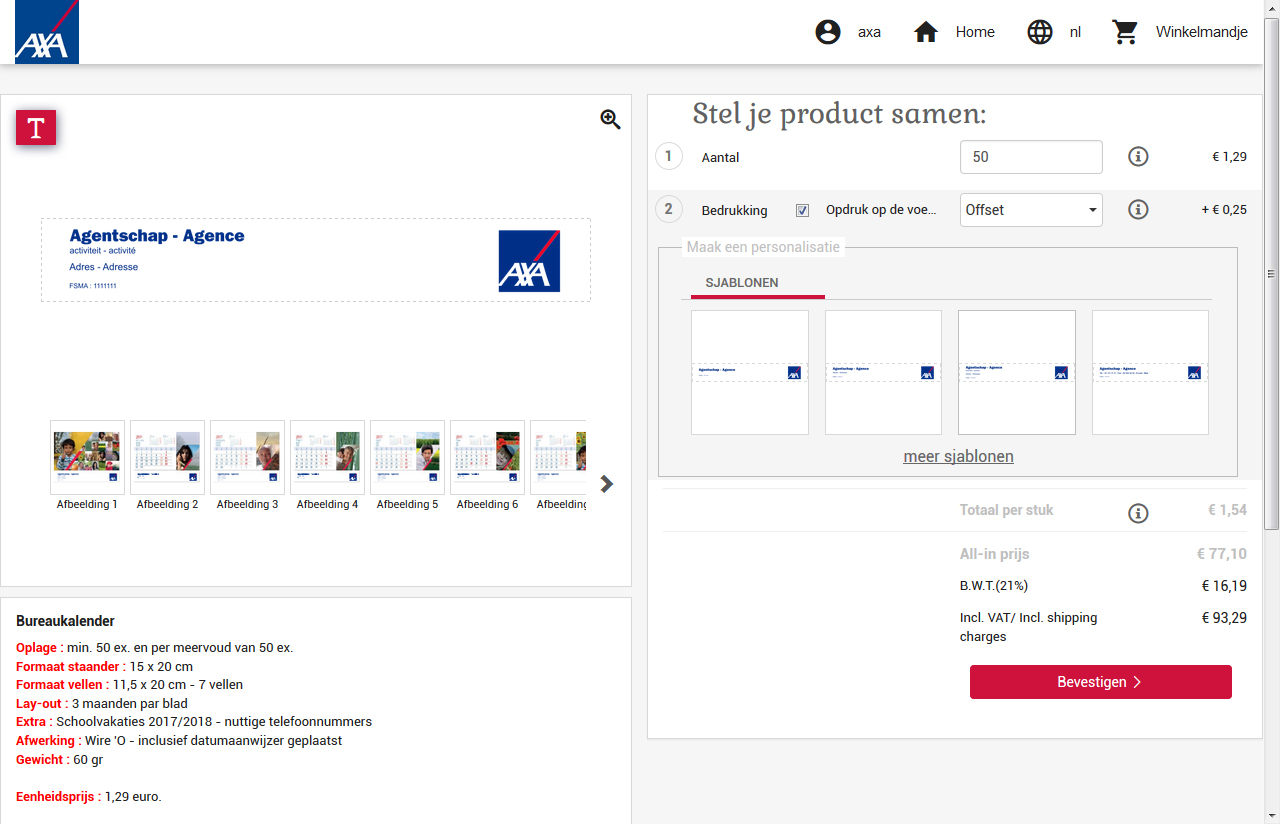Select thumbnail Afbeelding 1
This screenshot has width=1280, height=824.
point(87,457)
